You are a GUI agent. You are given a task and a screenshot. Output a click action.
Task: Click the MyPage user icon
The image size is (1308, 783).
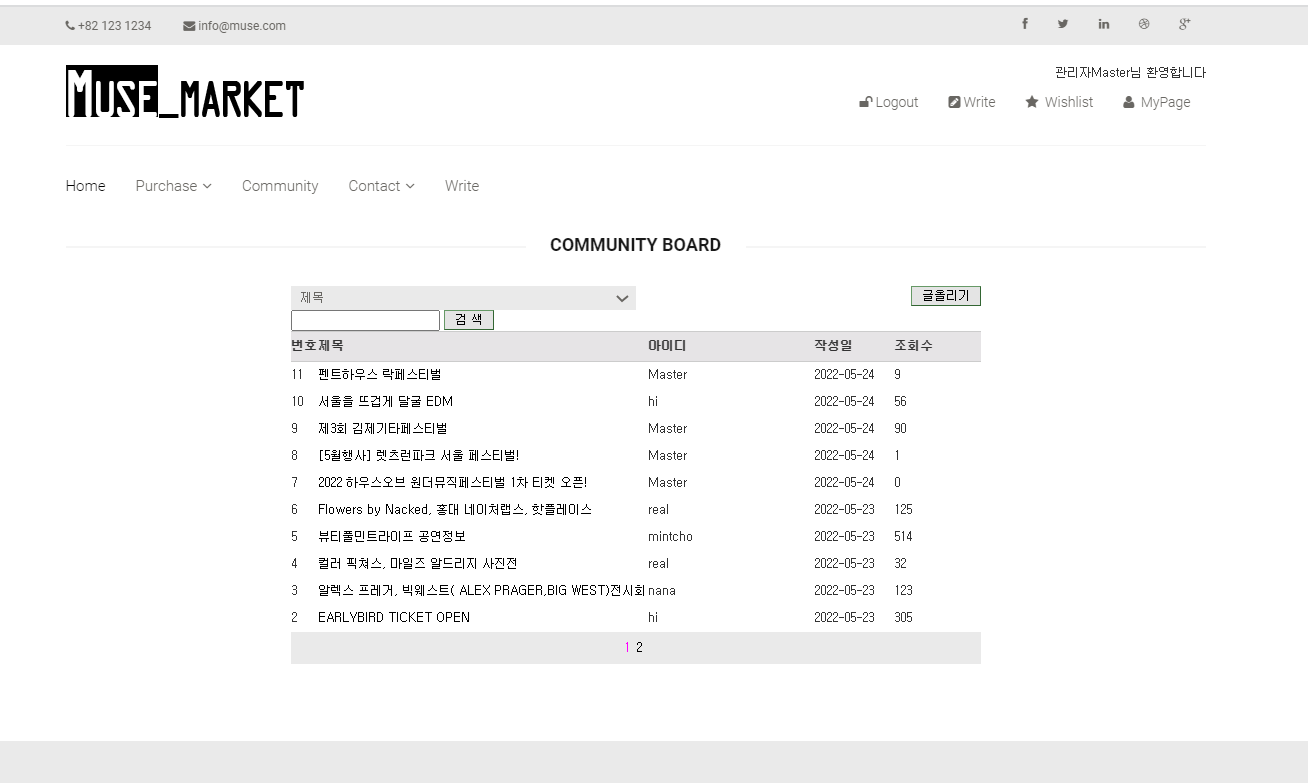point(1128,102)
